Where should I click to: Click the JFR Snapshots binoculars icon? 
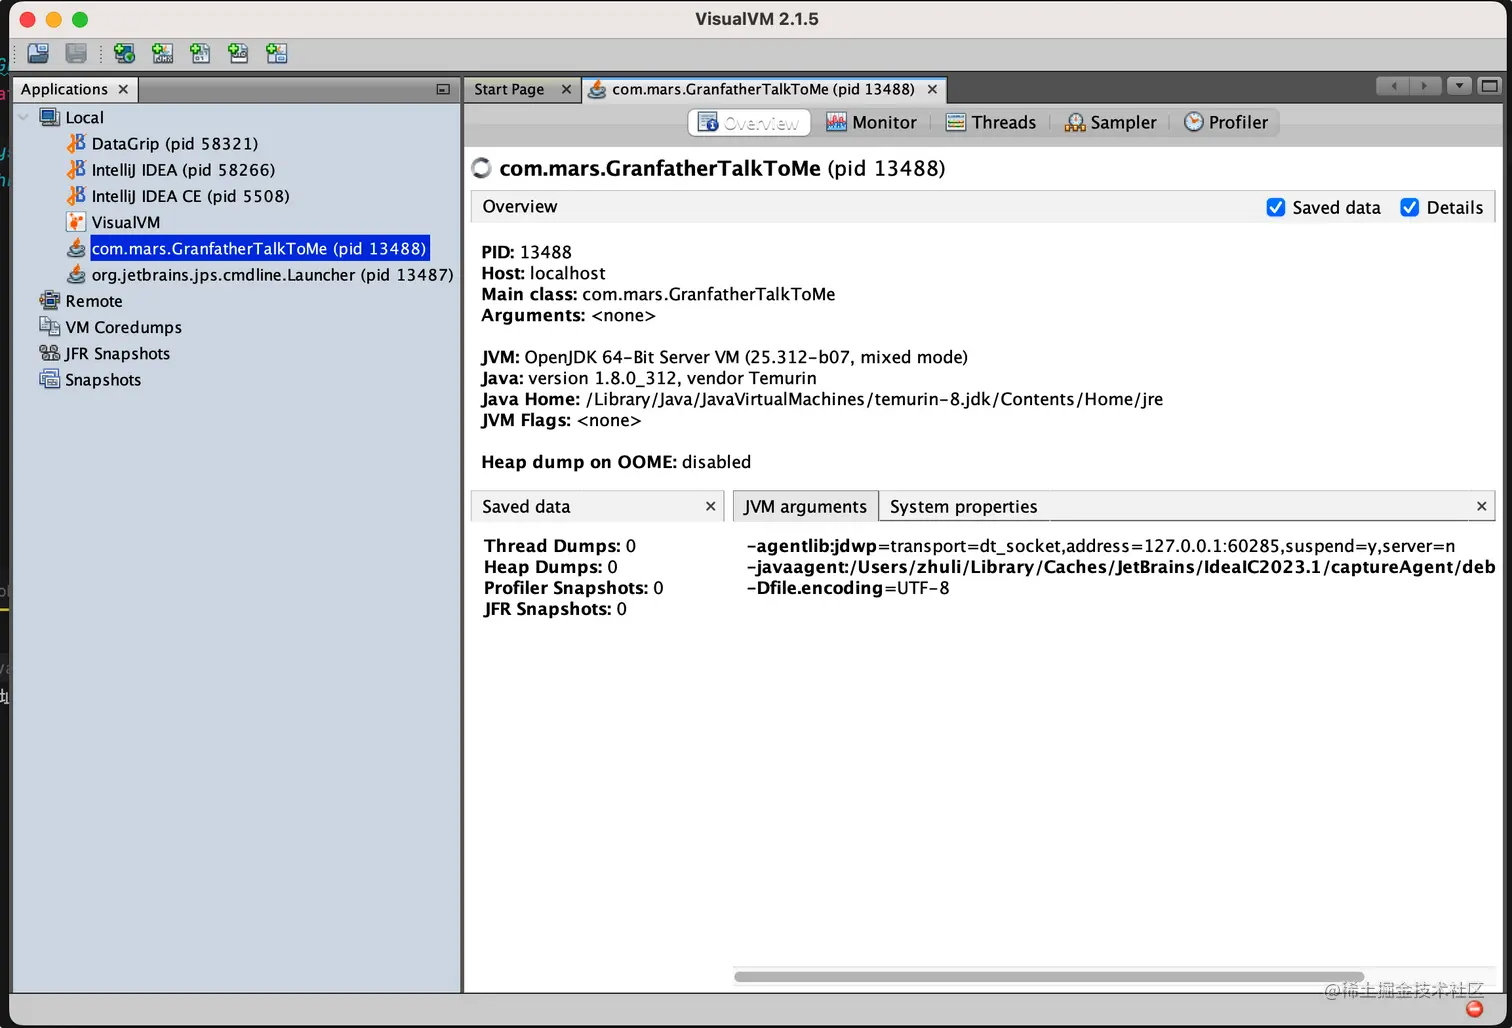point(49,353)
